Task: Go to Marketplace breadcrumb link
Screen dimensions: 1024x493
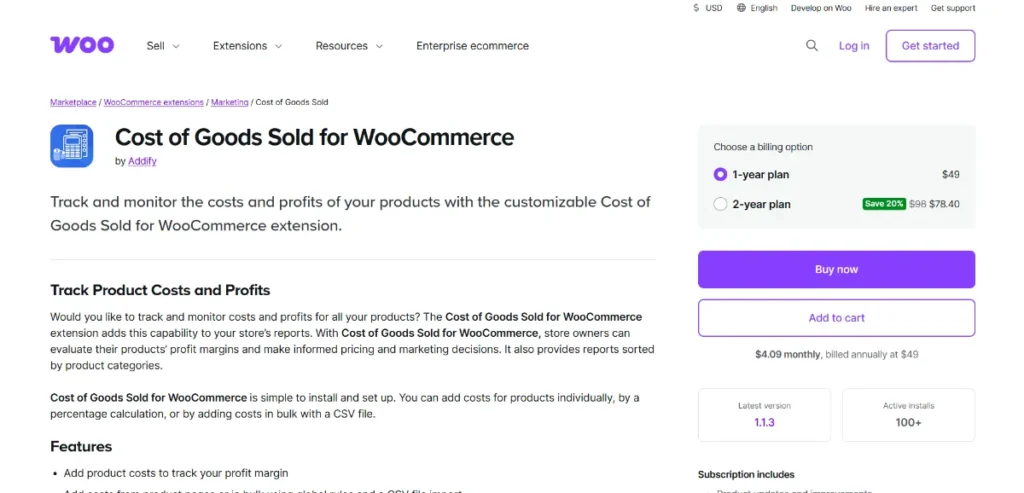Action: 73,102
